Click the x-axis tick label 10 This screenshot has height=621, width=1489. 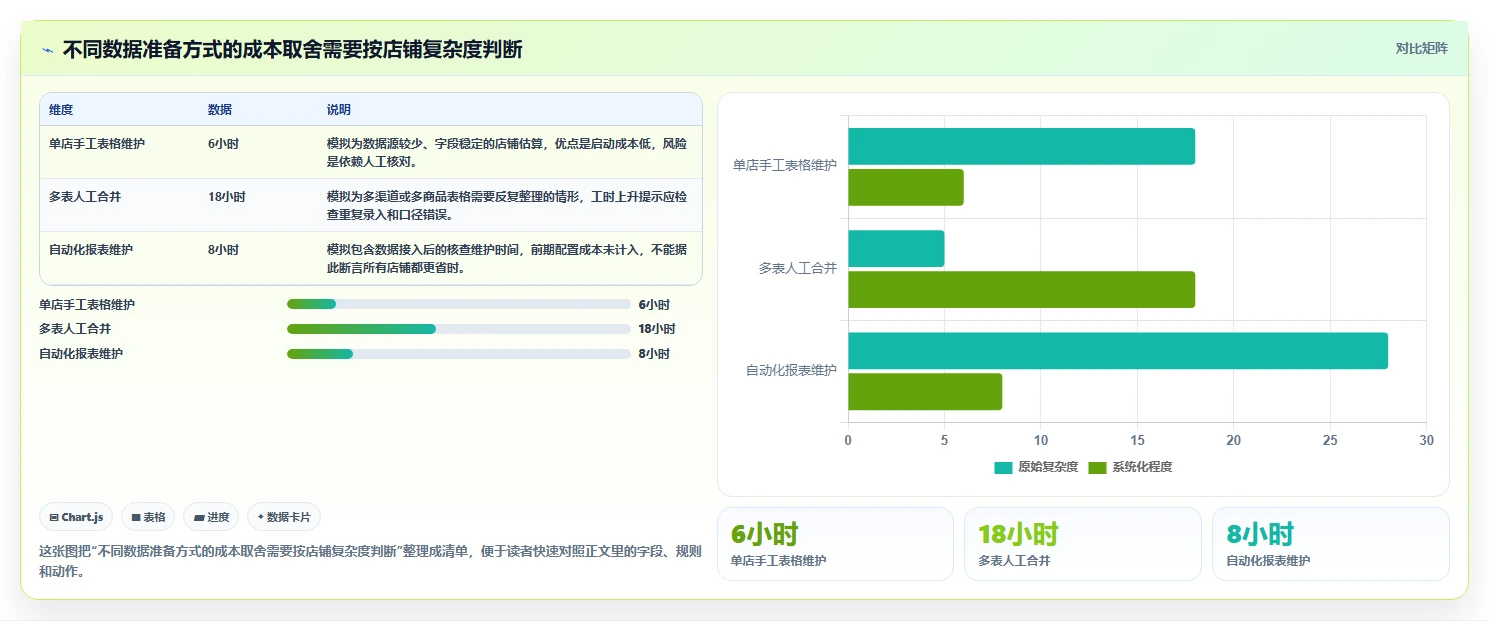click(x=1040, y=440)
